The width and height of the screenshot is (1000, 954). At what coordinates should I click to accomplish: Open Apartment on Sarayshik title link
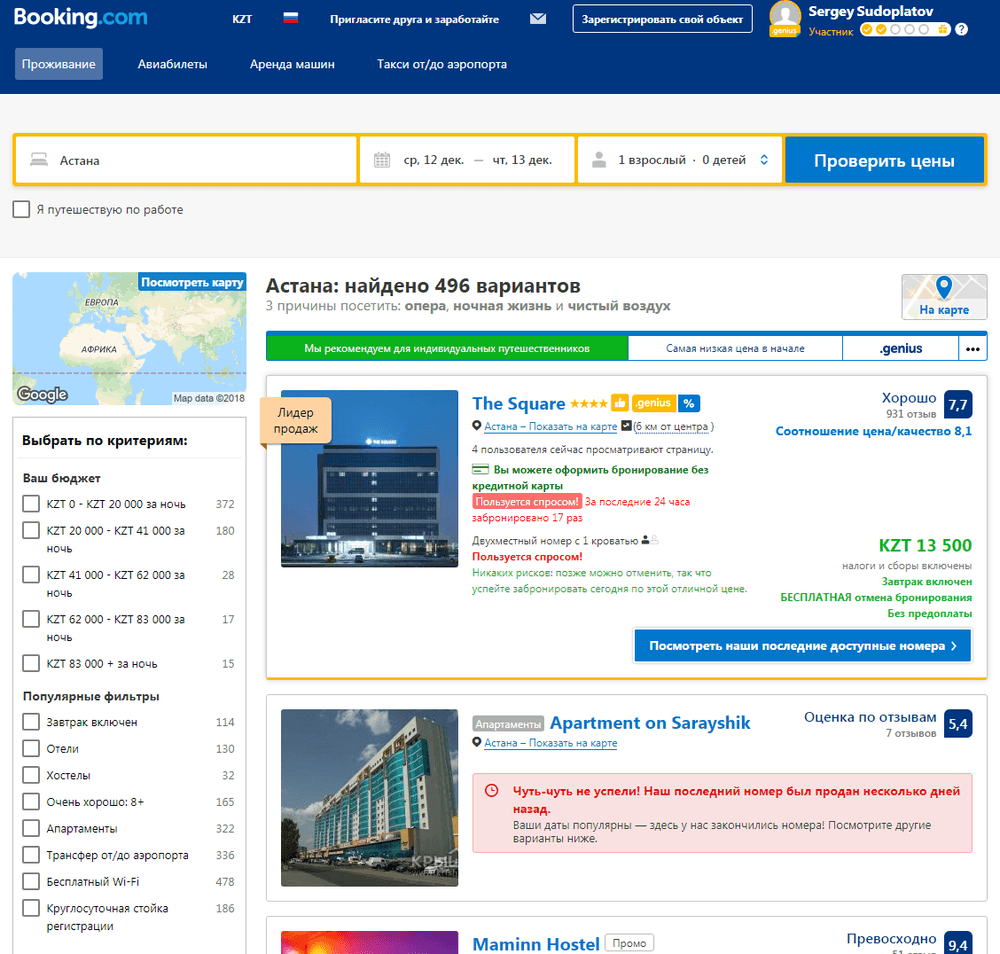tap(650, 723)
